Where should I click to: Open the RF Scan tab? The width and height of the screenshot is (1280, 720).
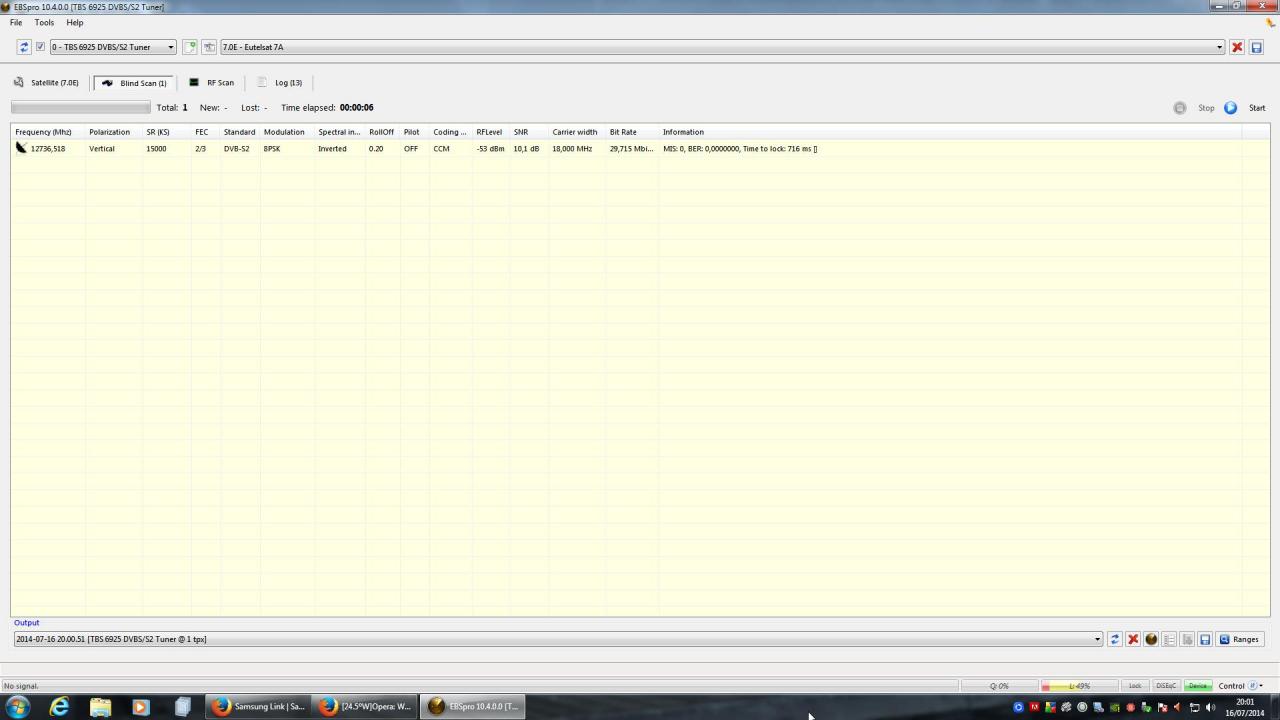click(211, 83)
